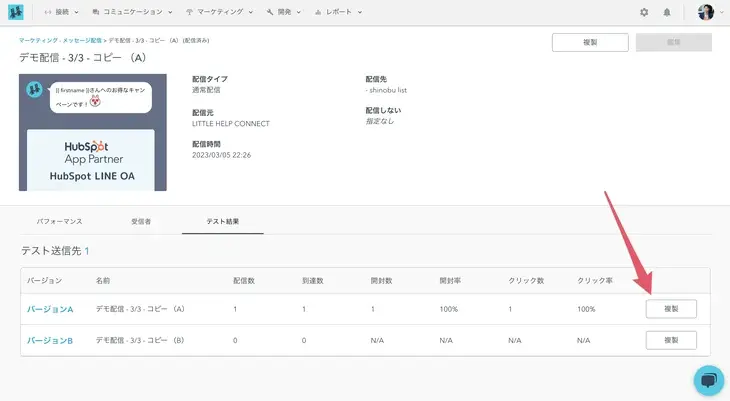The height and width of the screenshot is (401, 730).
Task: Open the chat support bubble
Action: point(707,380)
